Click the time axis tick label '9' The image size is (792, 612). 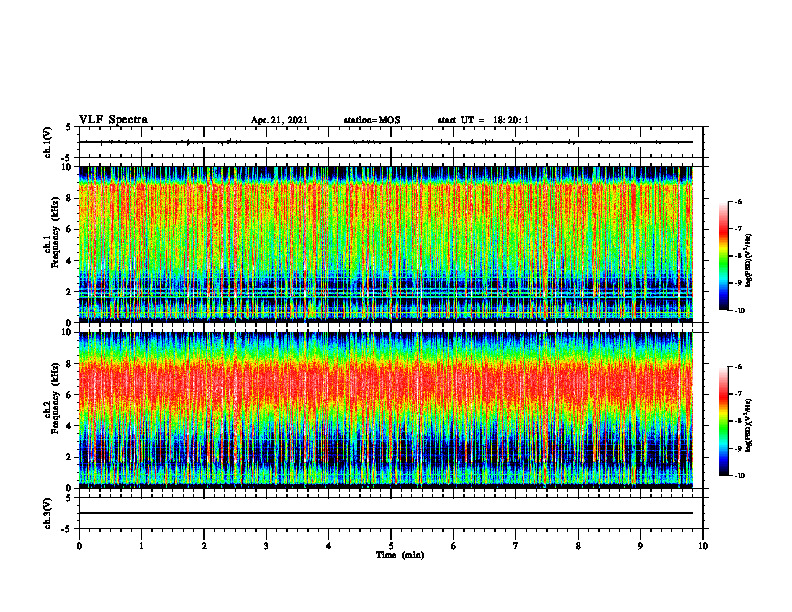click(x=640, y=546)
